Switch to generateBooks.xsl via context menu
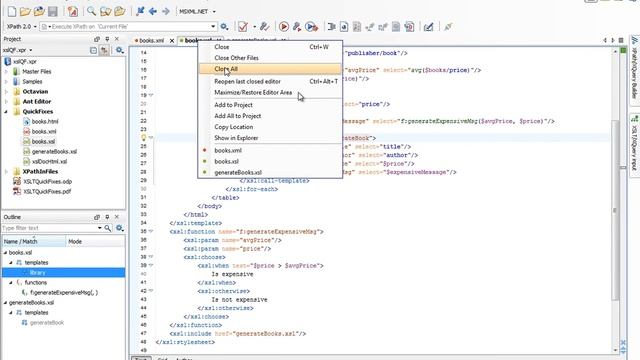 point(270,172)
